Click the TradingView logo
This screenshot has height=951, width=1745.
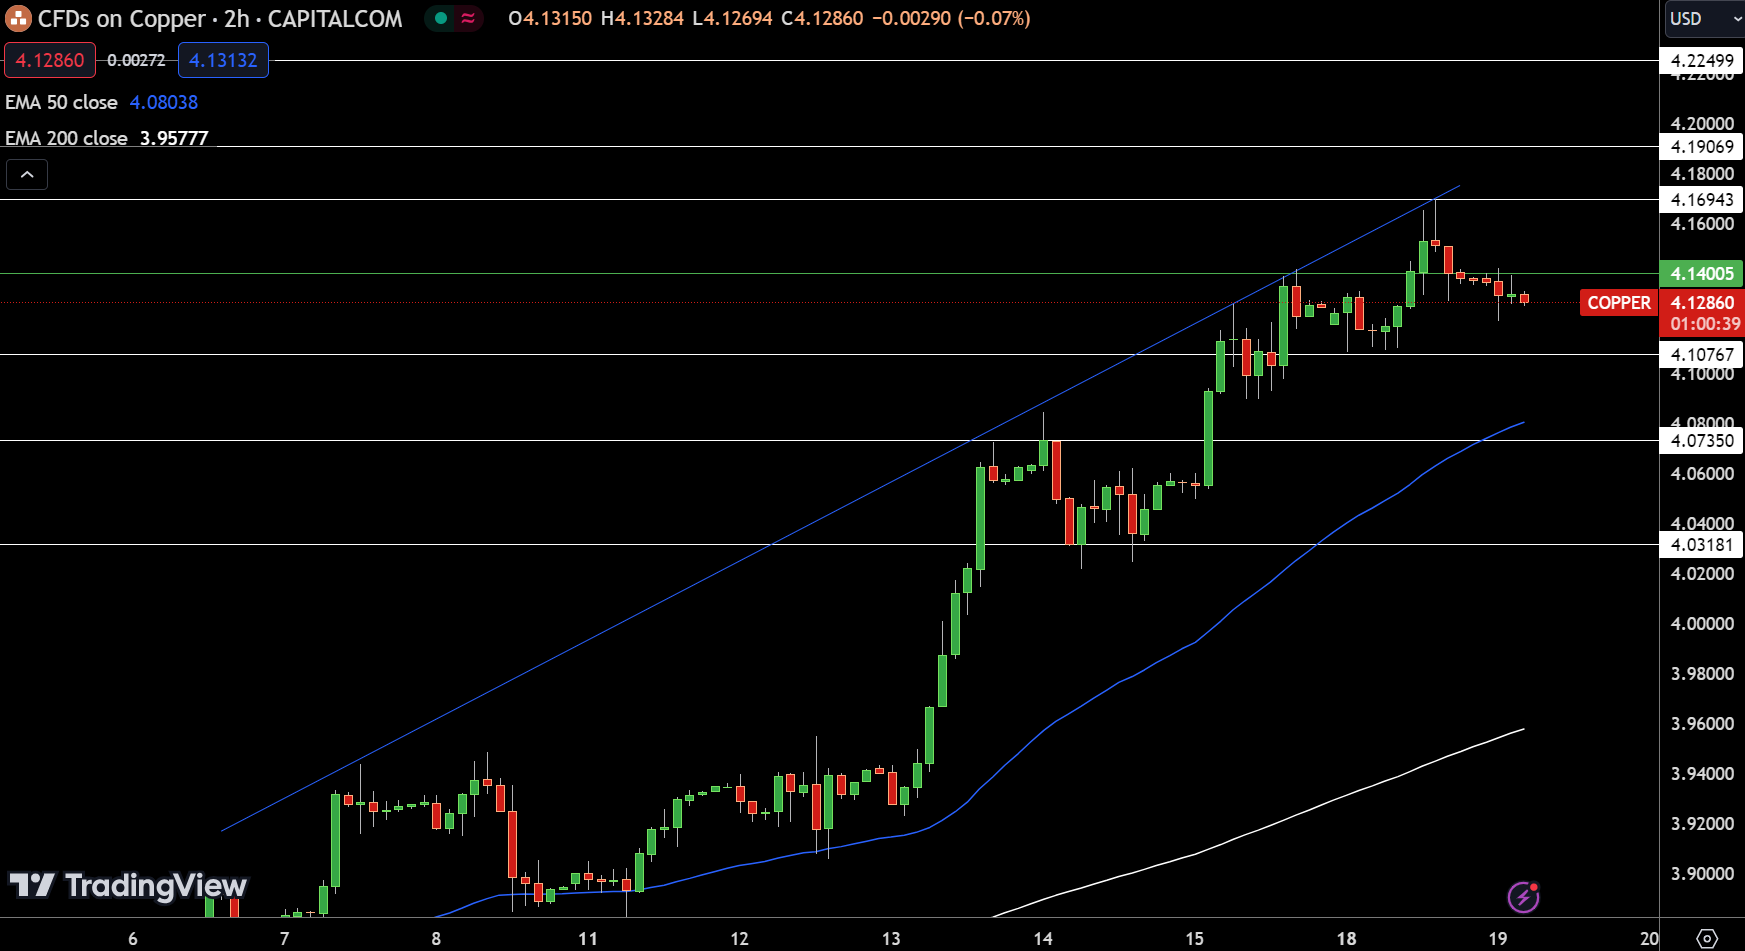(128, 886)
